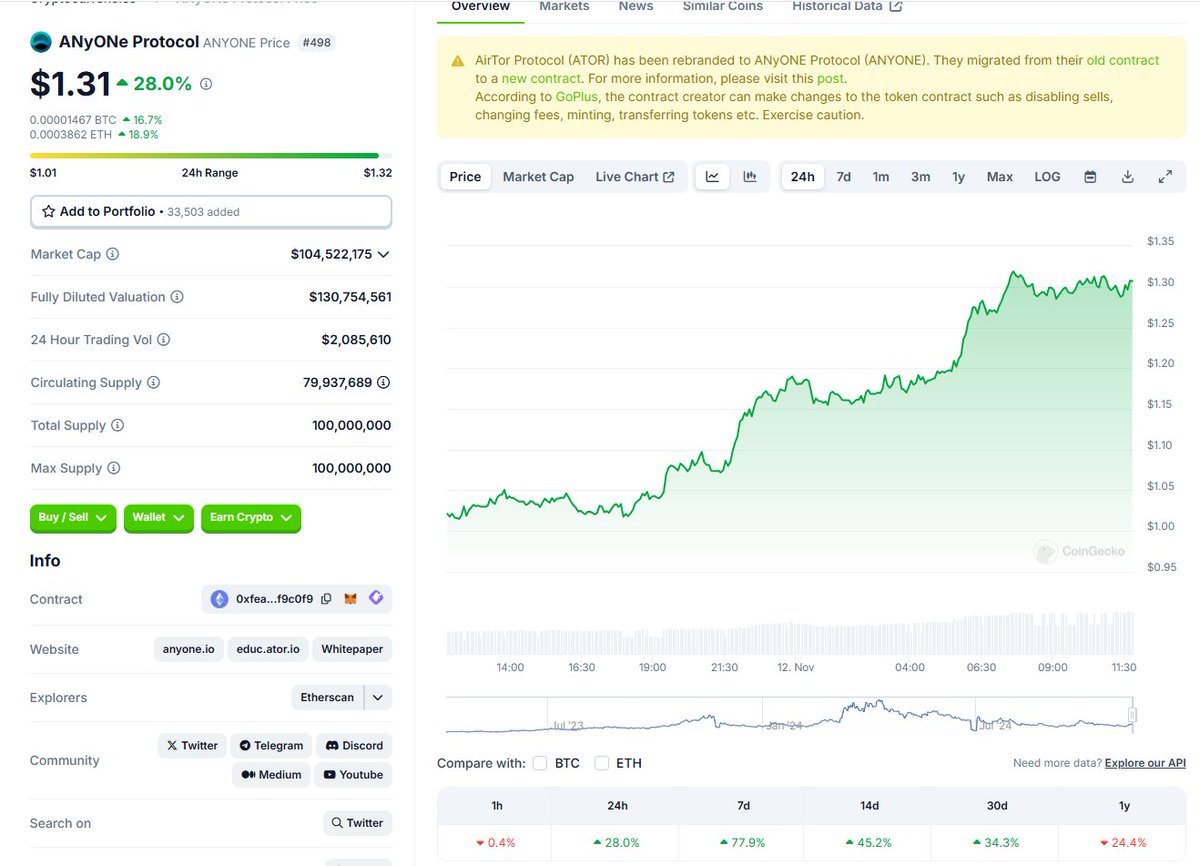Tick the BTC compare checkbox
This screenshot has width=1200, height=866.
pyautogui.click(x=540, y=763)
